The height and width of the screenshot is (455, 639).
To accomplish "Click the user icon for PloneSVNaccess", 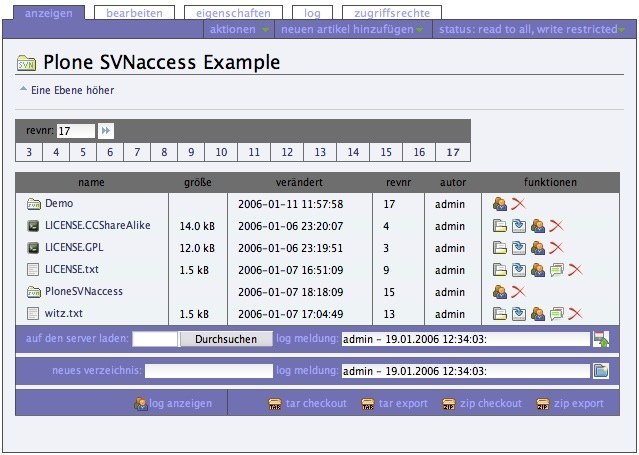I will pos(500,292).
